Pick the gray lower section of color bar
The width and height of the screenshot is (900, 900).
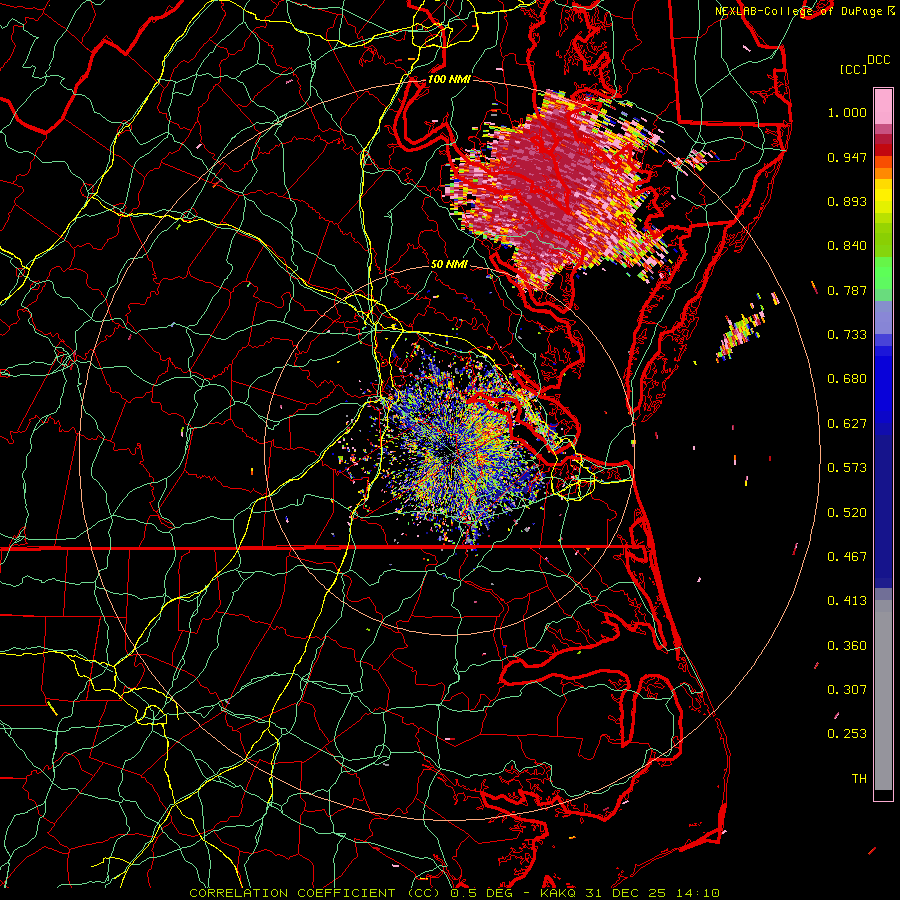click(883, 695)
